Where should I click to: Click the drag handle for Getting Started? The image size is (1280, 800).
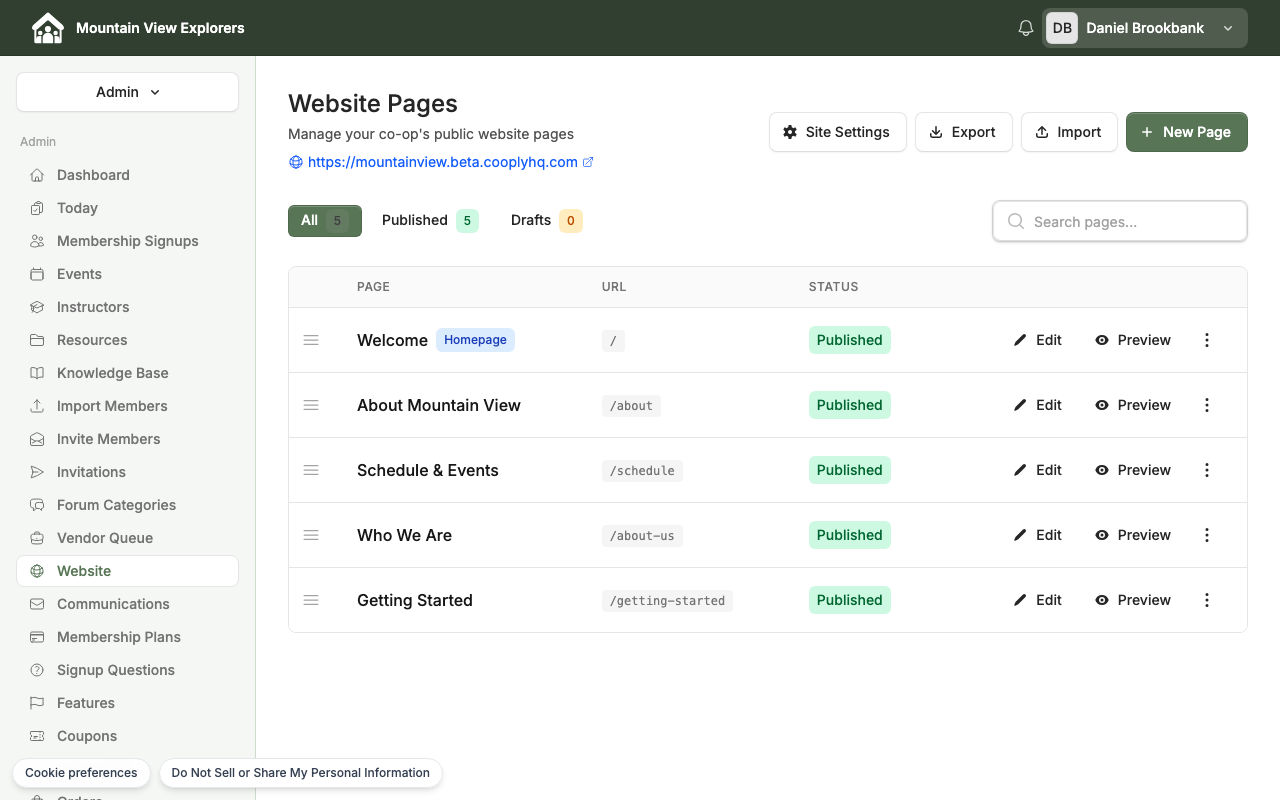[x=311, y=600]
